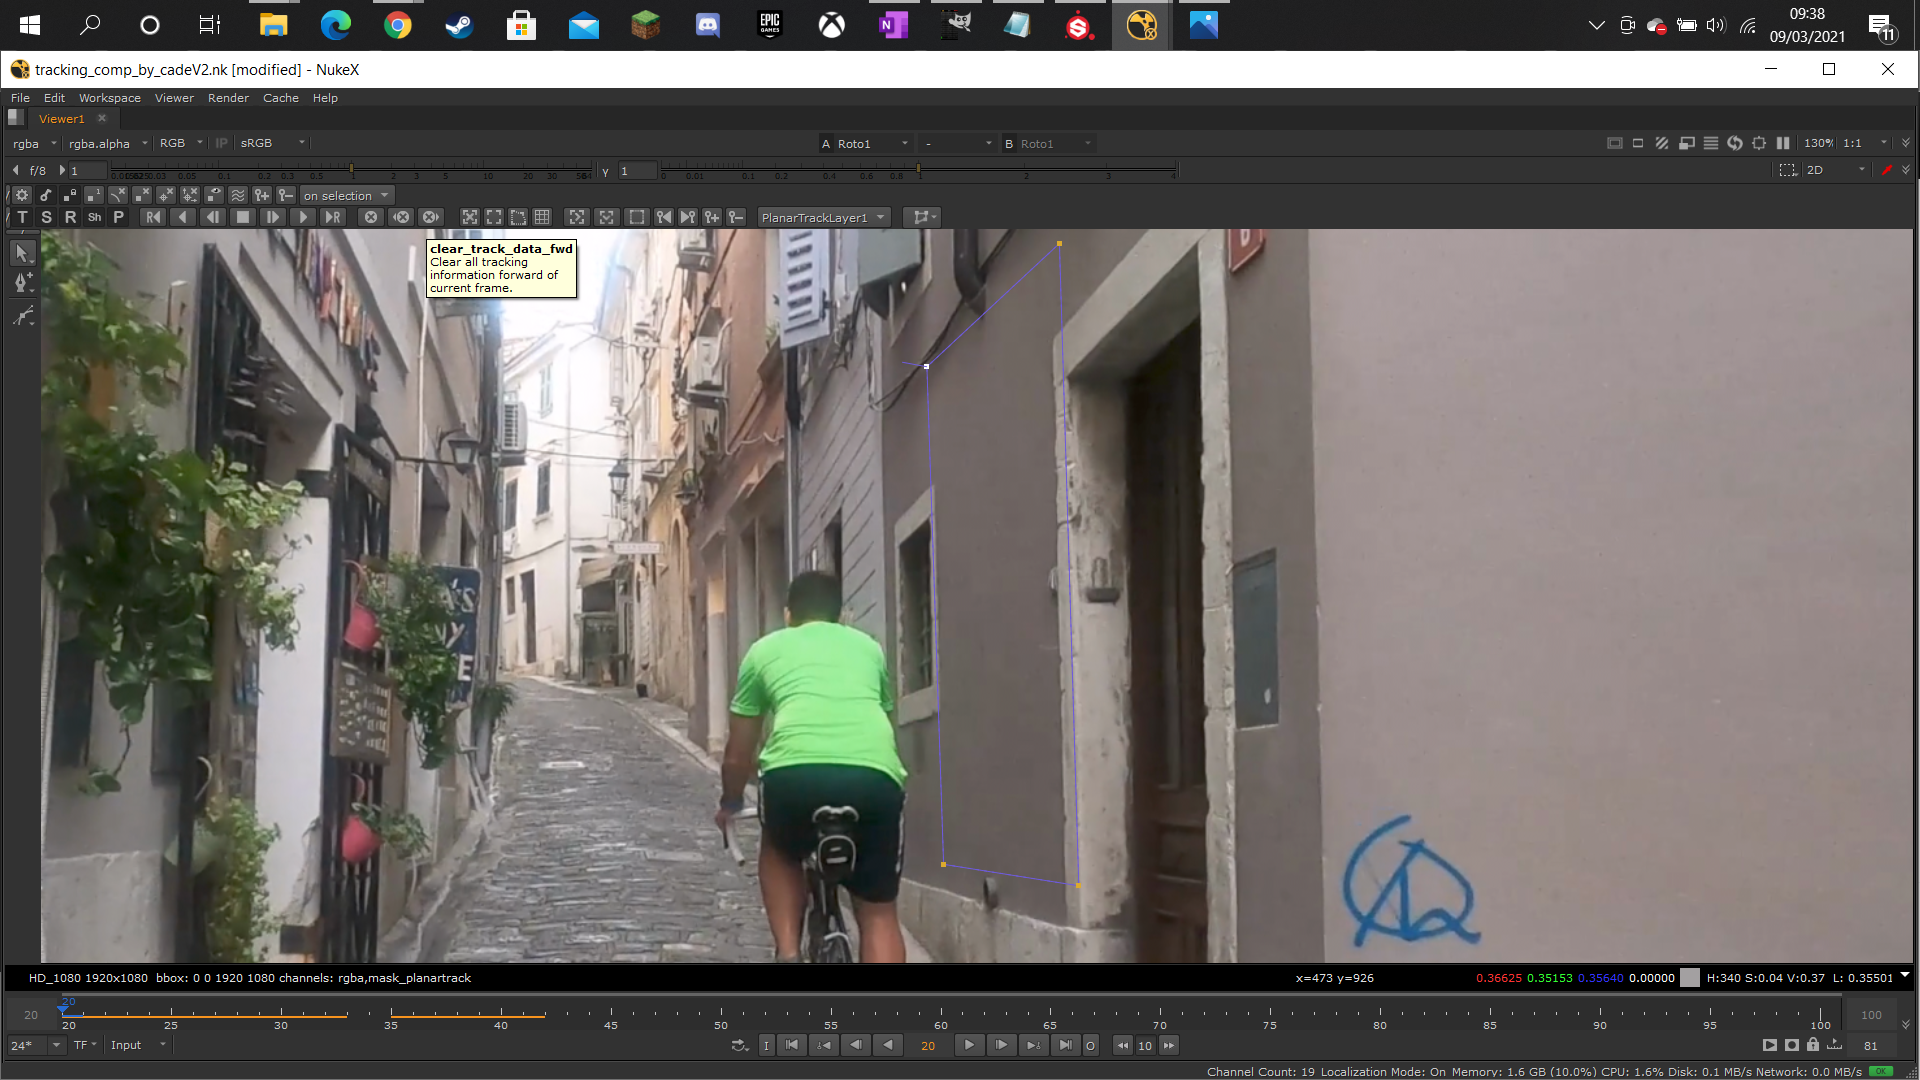Click the clear all tracking data icon

371,217
